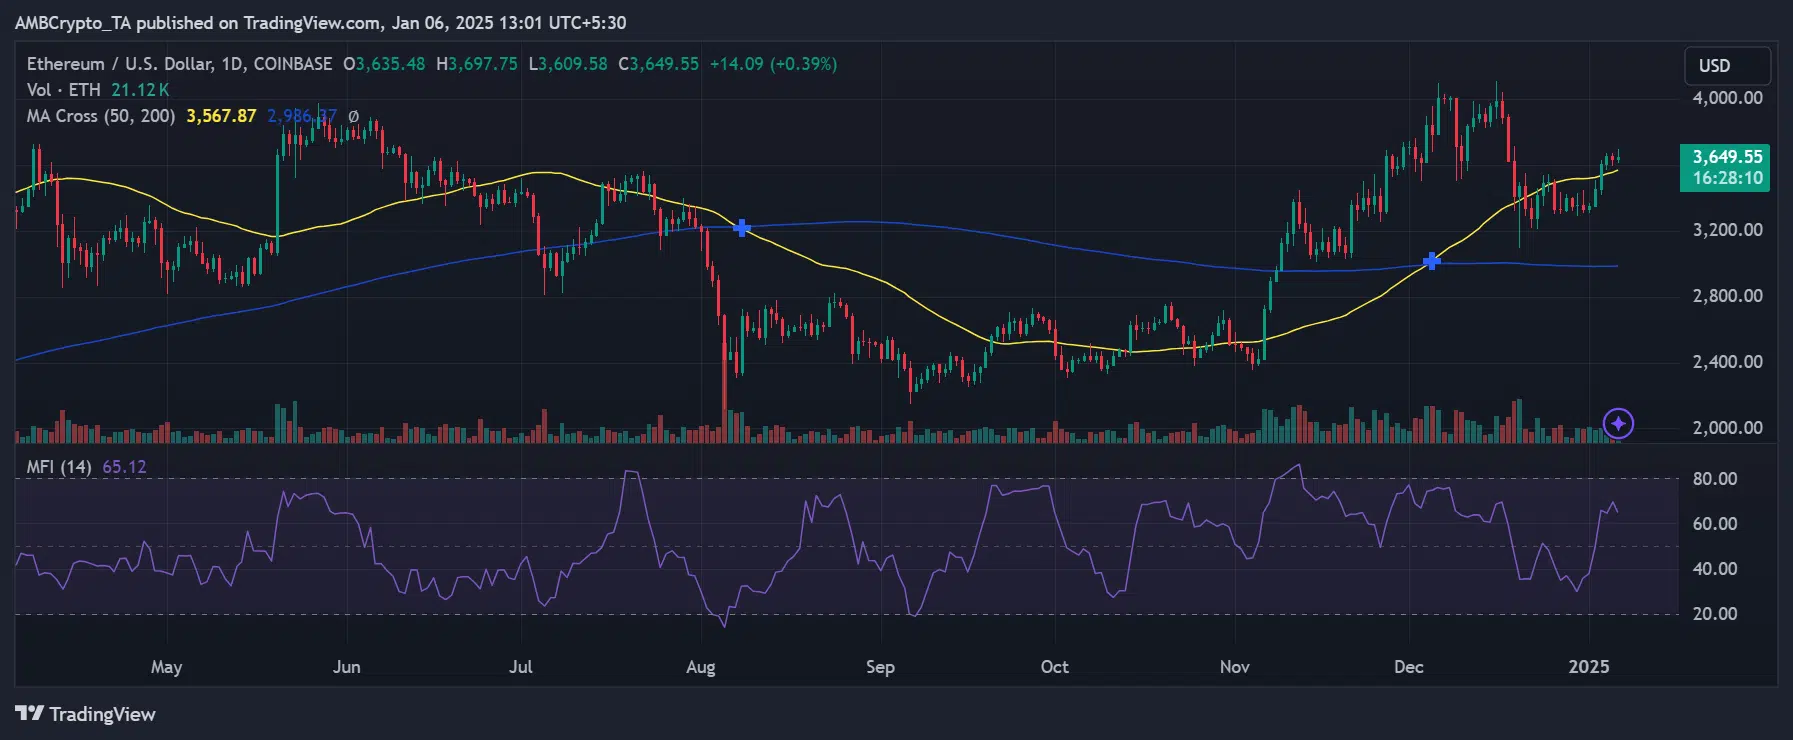The image size is (1793, 740).
Task: Click the 80.00 MFI axis label
Action: click(1714, 479)
